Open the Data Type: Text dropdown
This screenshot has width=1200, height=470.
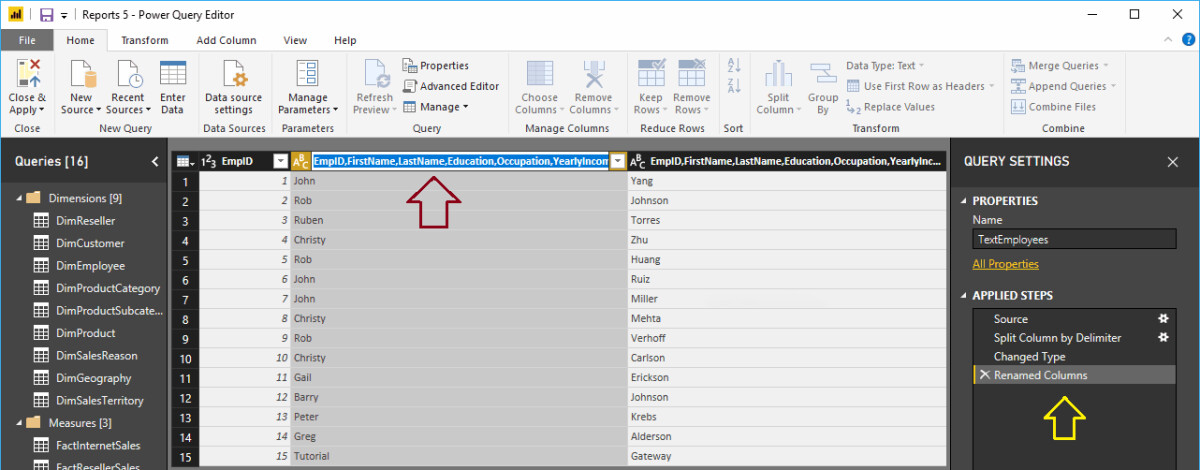(x=886, y=65)
